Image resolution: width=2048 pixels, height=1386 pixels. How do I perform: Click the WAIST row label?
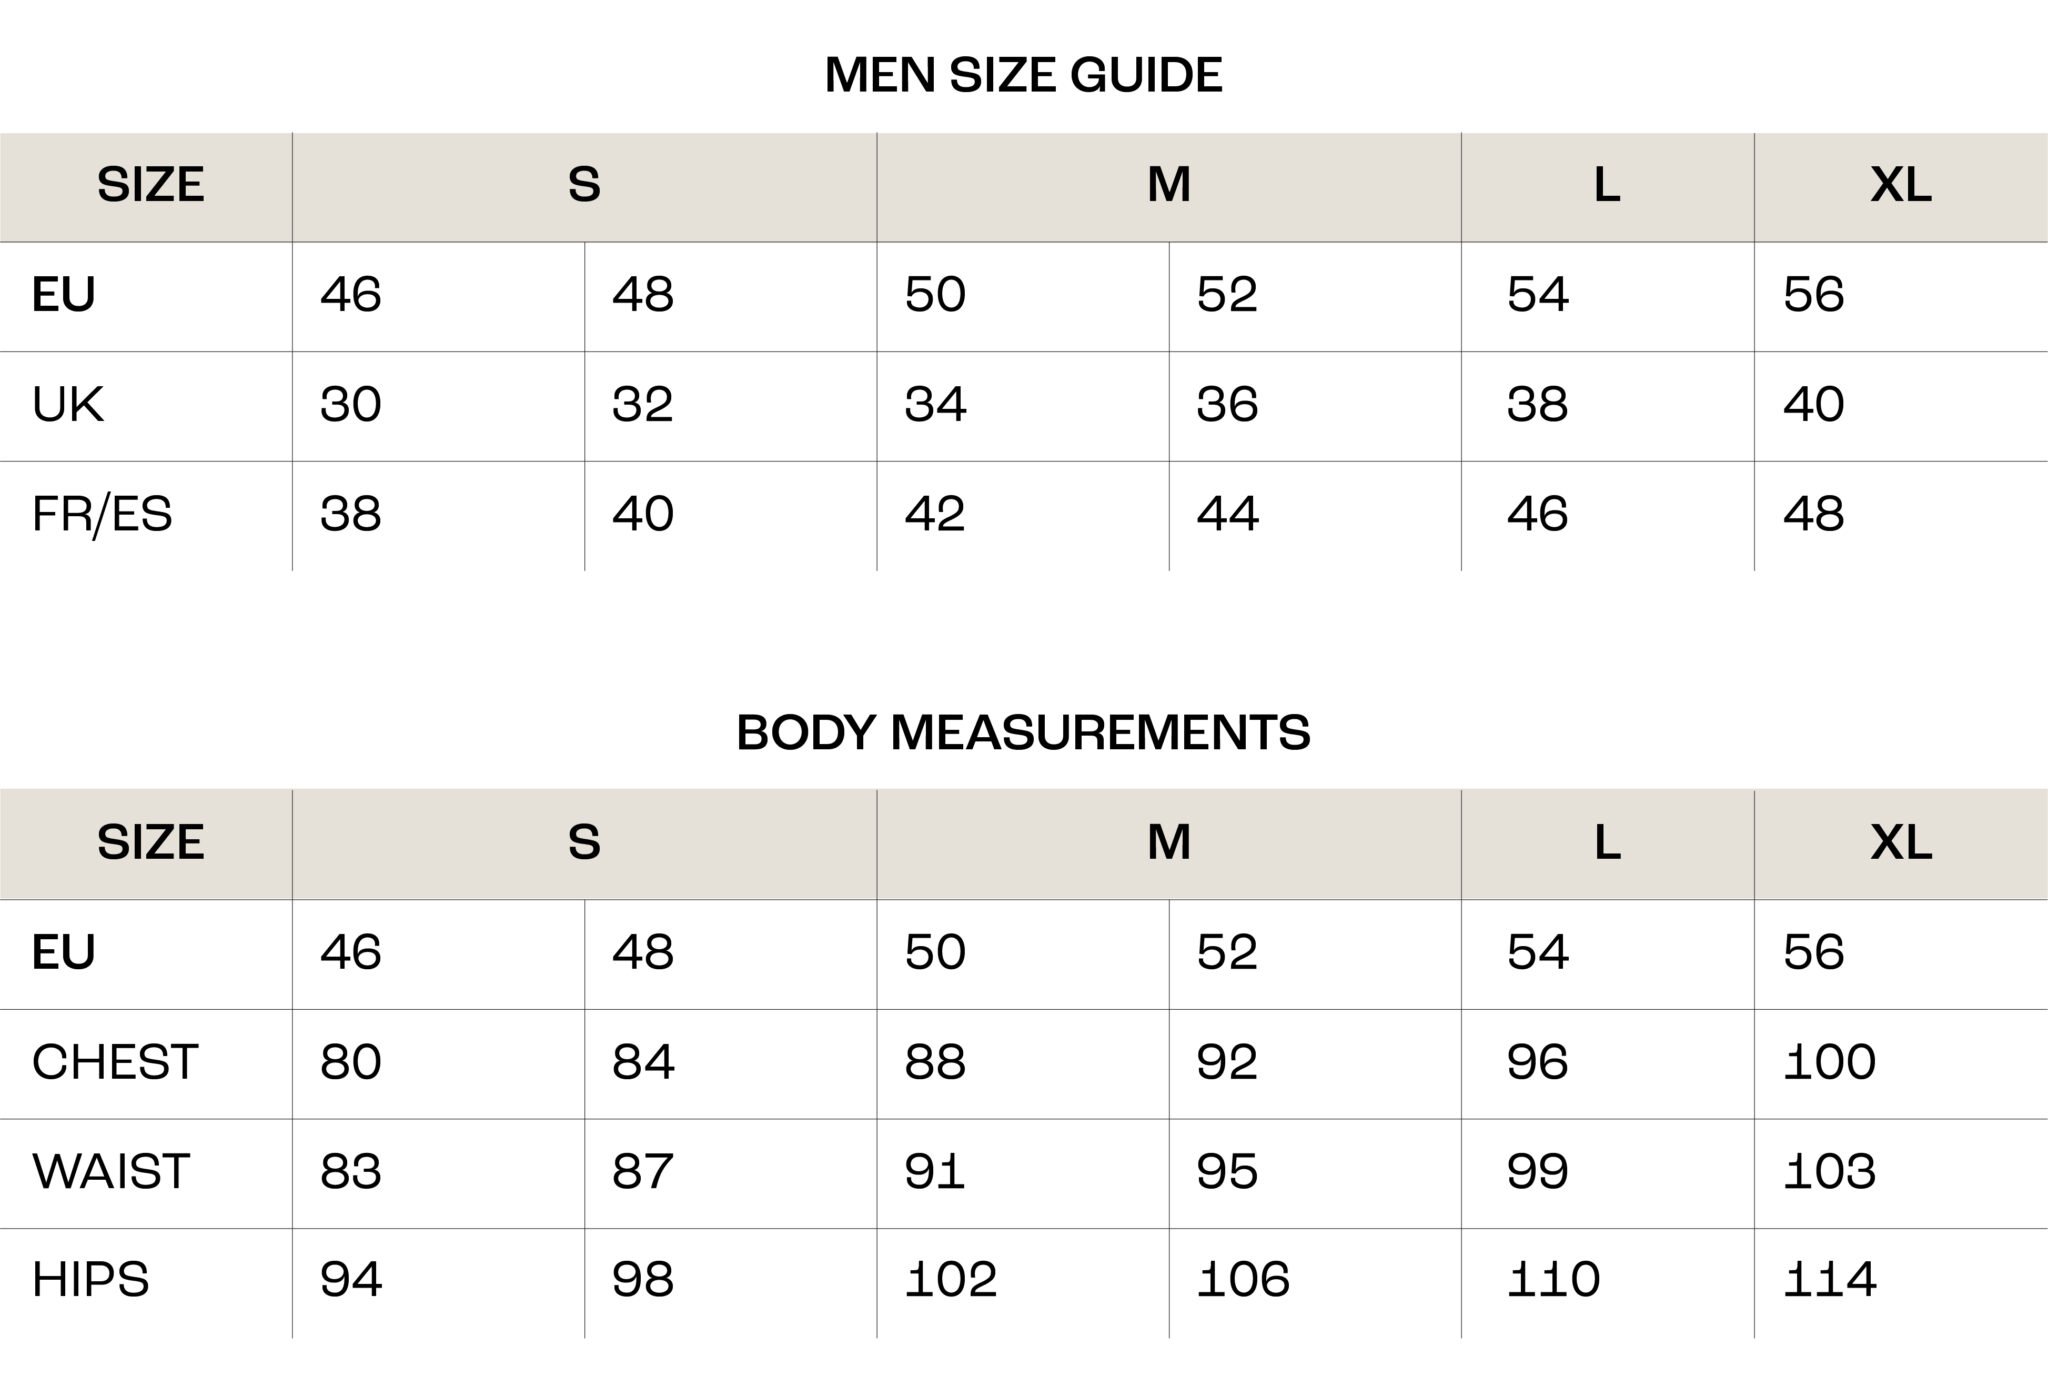click(110, 1172)
